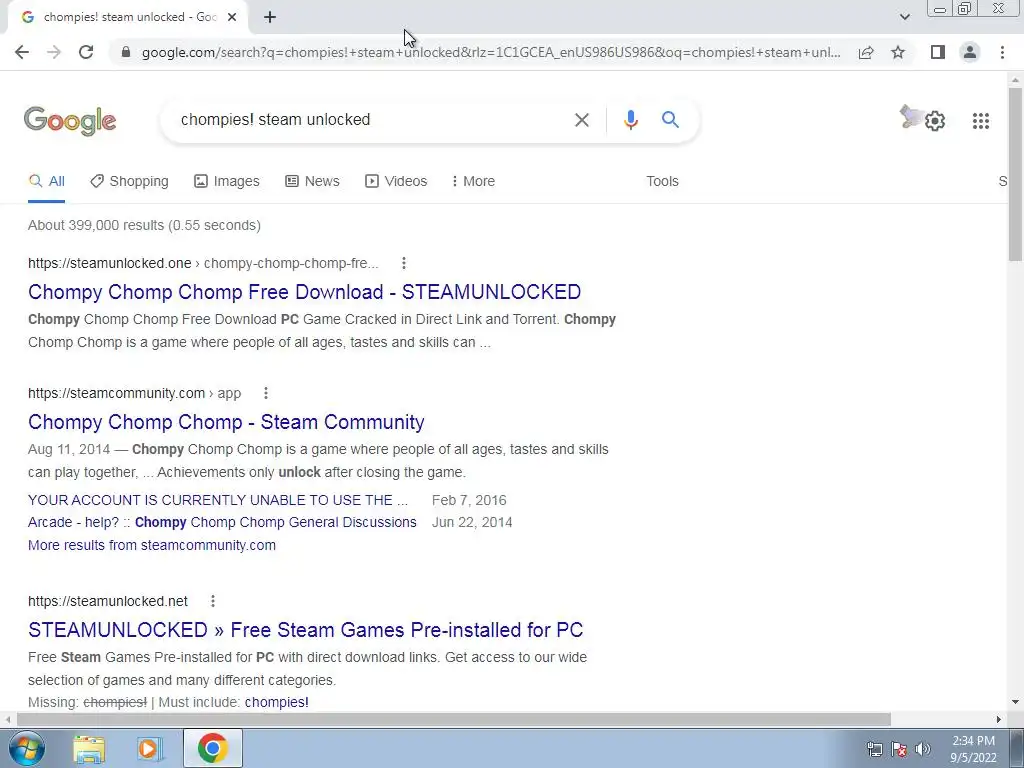
Task: Close the chompies! steam unlocked tab
Action: point(232,18)
